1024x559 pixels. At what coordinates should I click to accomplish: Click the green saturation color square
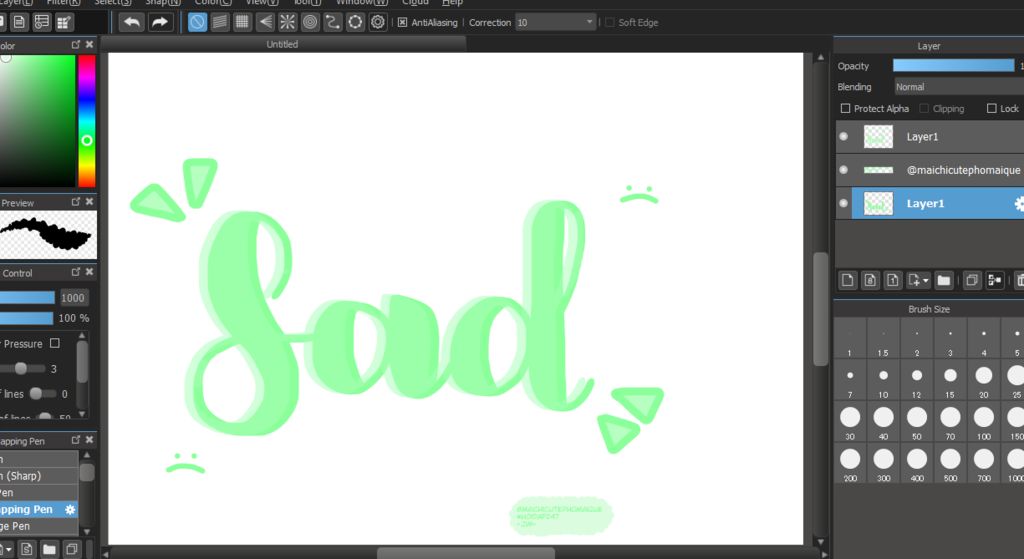pyautogui.click(x=37, y=121)
